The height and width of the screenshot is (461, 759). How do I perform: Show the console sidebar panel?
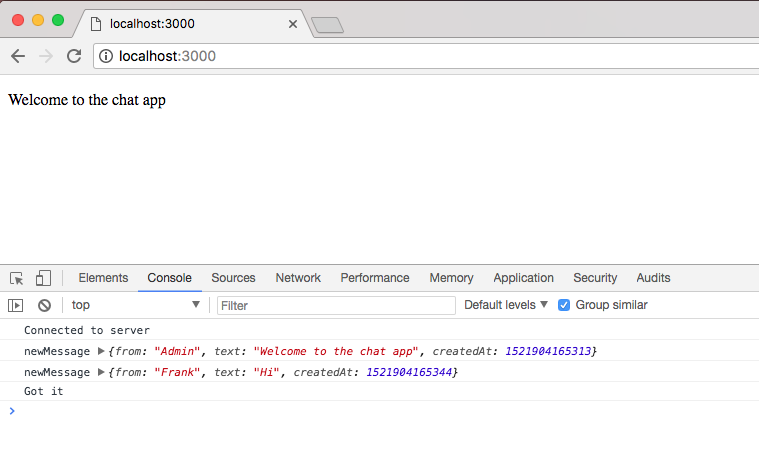(x=16, y=305)
